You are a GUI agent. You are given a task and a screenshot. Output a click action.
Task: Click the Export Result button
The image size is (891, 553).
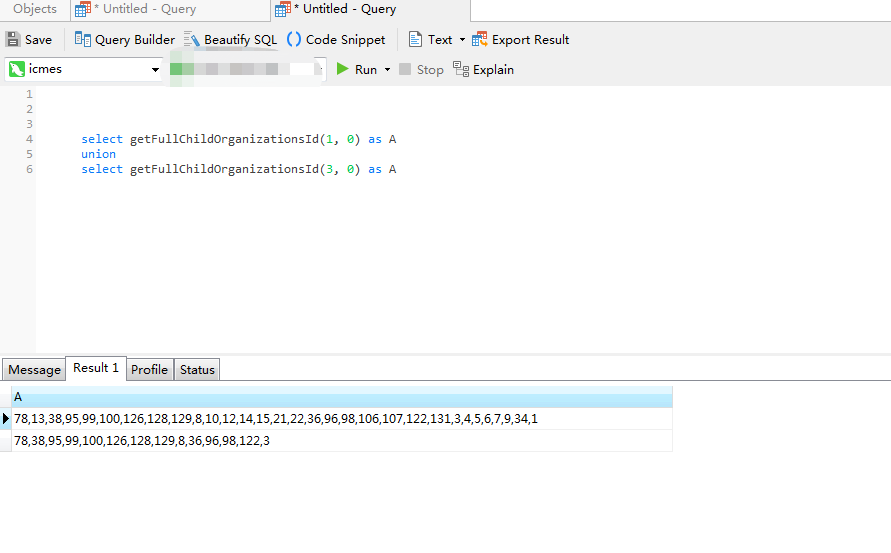521,39
